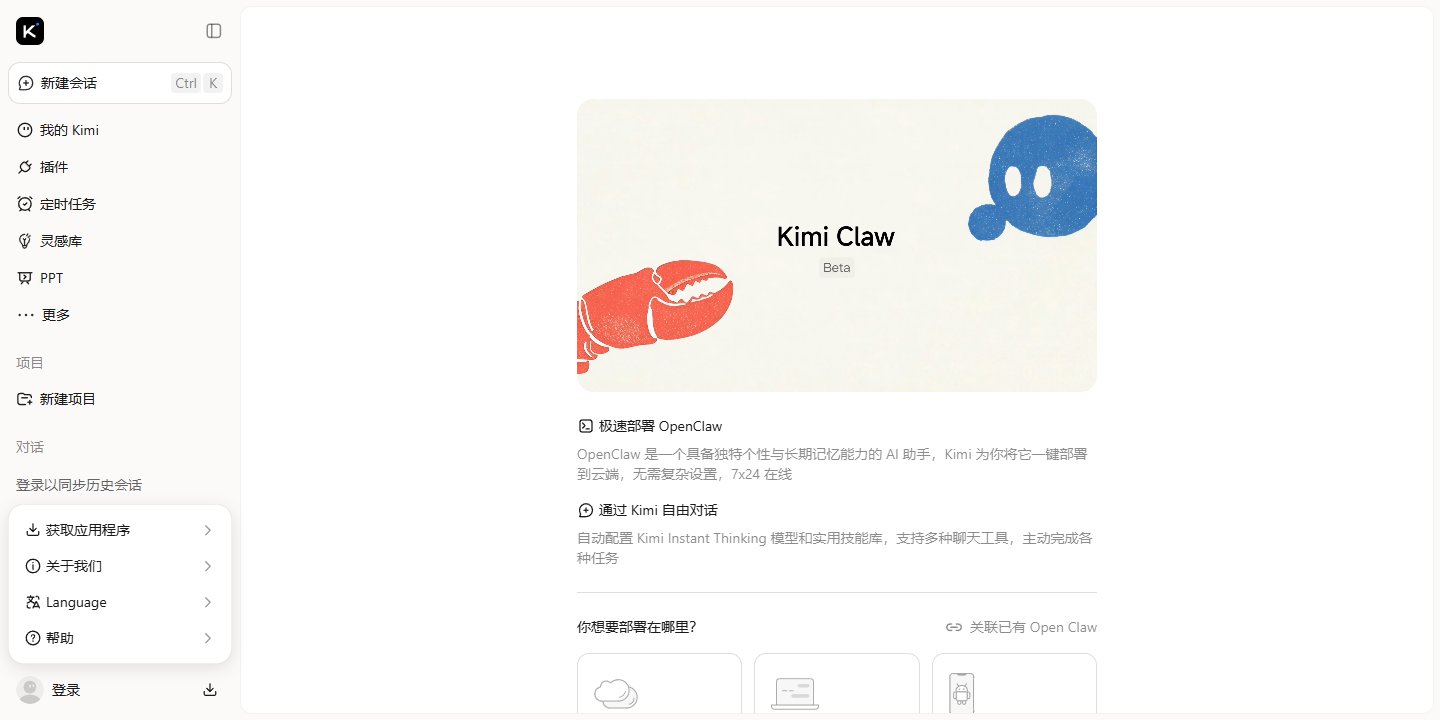The height and width of the screenshot is (720, 1440).
Task: Open 关联已有 Open Claw link
Action: pyautogui.click(x=1021, y=627)
